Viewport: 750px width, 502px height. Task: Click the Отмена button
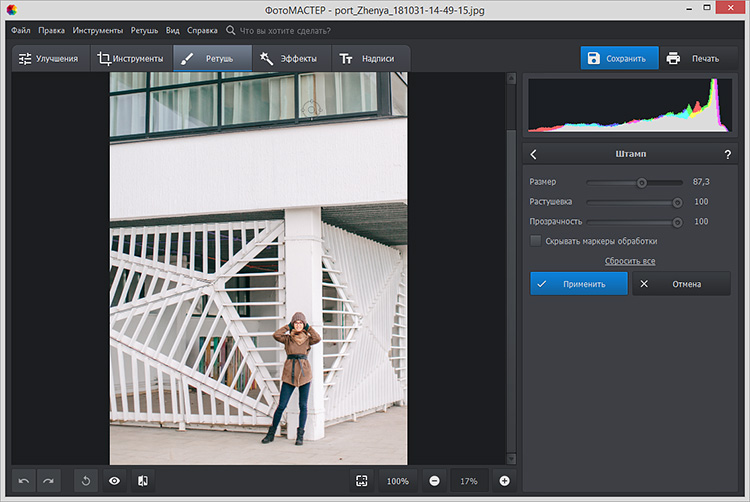point(680,284)
